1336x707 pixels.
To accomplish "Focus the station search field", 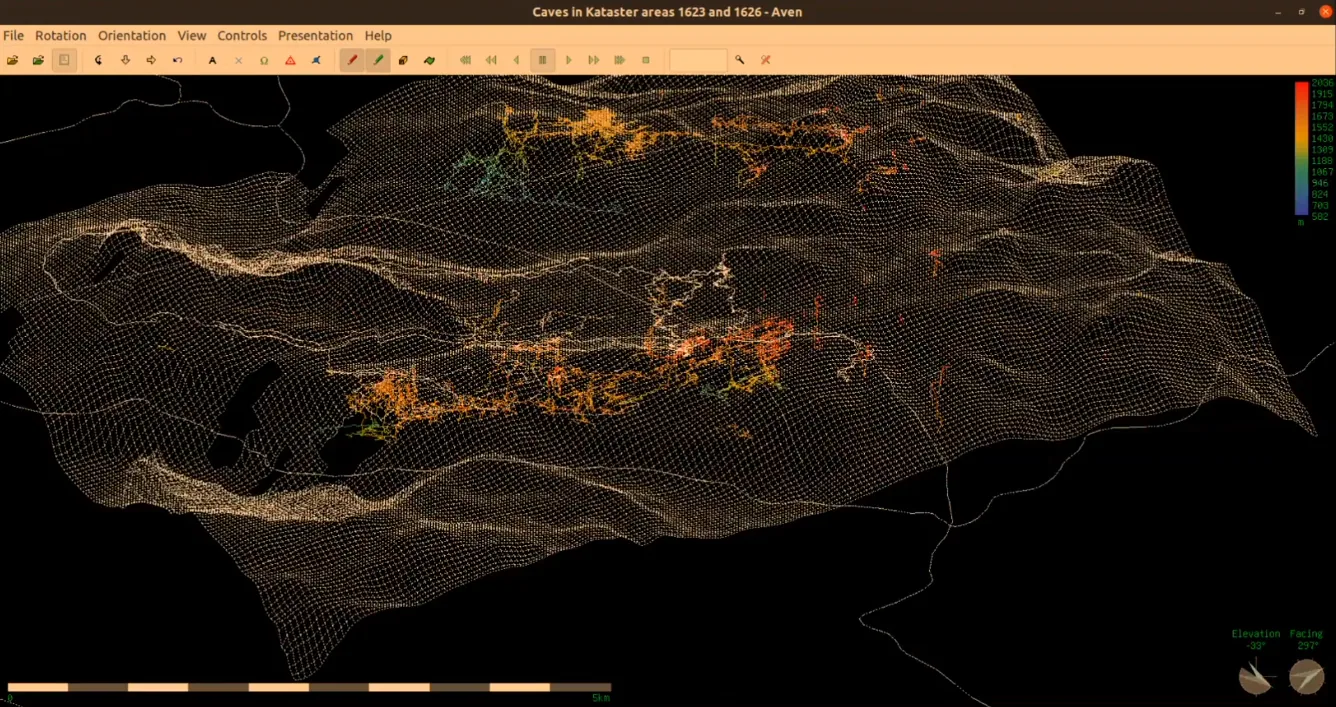I will click(x=698, y=60).
